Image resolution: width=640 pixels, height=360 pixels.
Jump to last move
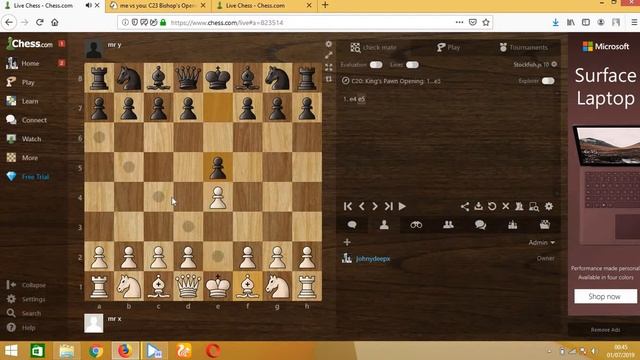[x=388, y=207]
